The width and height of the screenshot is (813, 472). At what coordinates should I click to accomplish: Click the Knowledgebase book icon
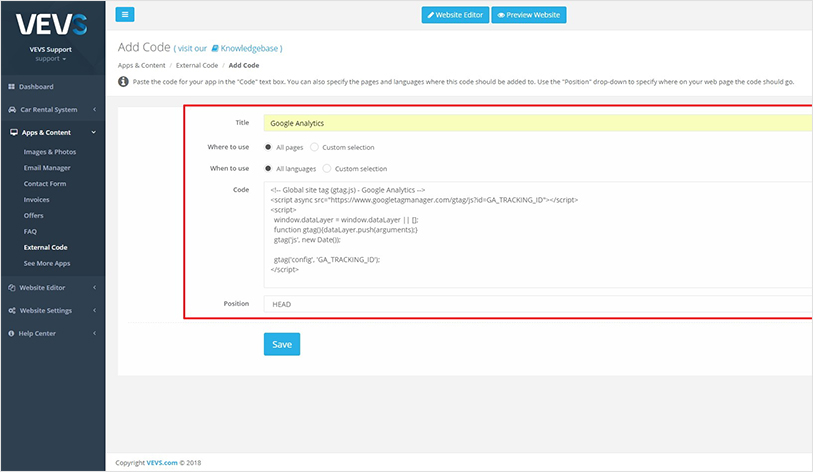pyautogui.click(x=215, y=48)
